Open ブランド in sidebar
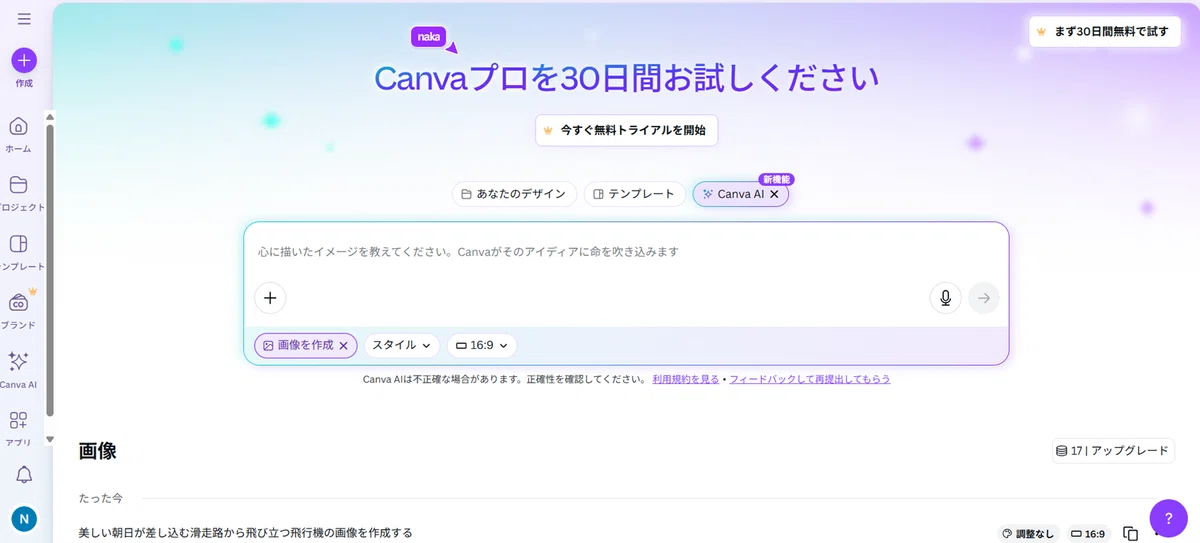This screenshot has width=1200, height=543. (x=18, y=310)
